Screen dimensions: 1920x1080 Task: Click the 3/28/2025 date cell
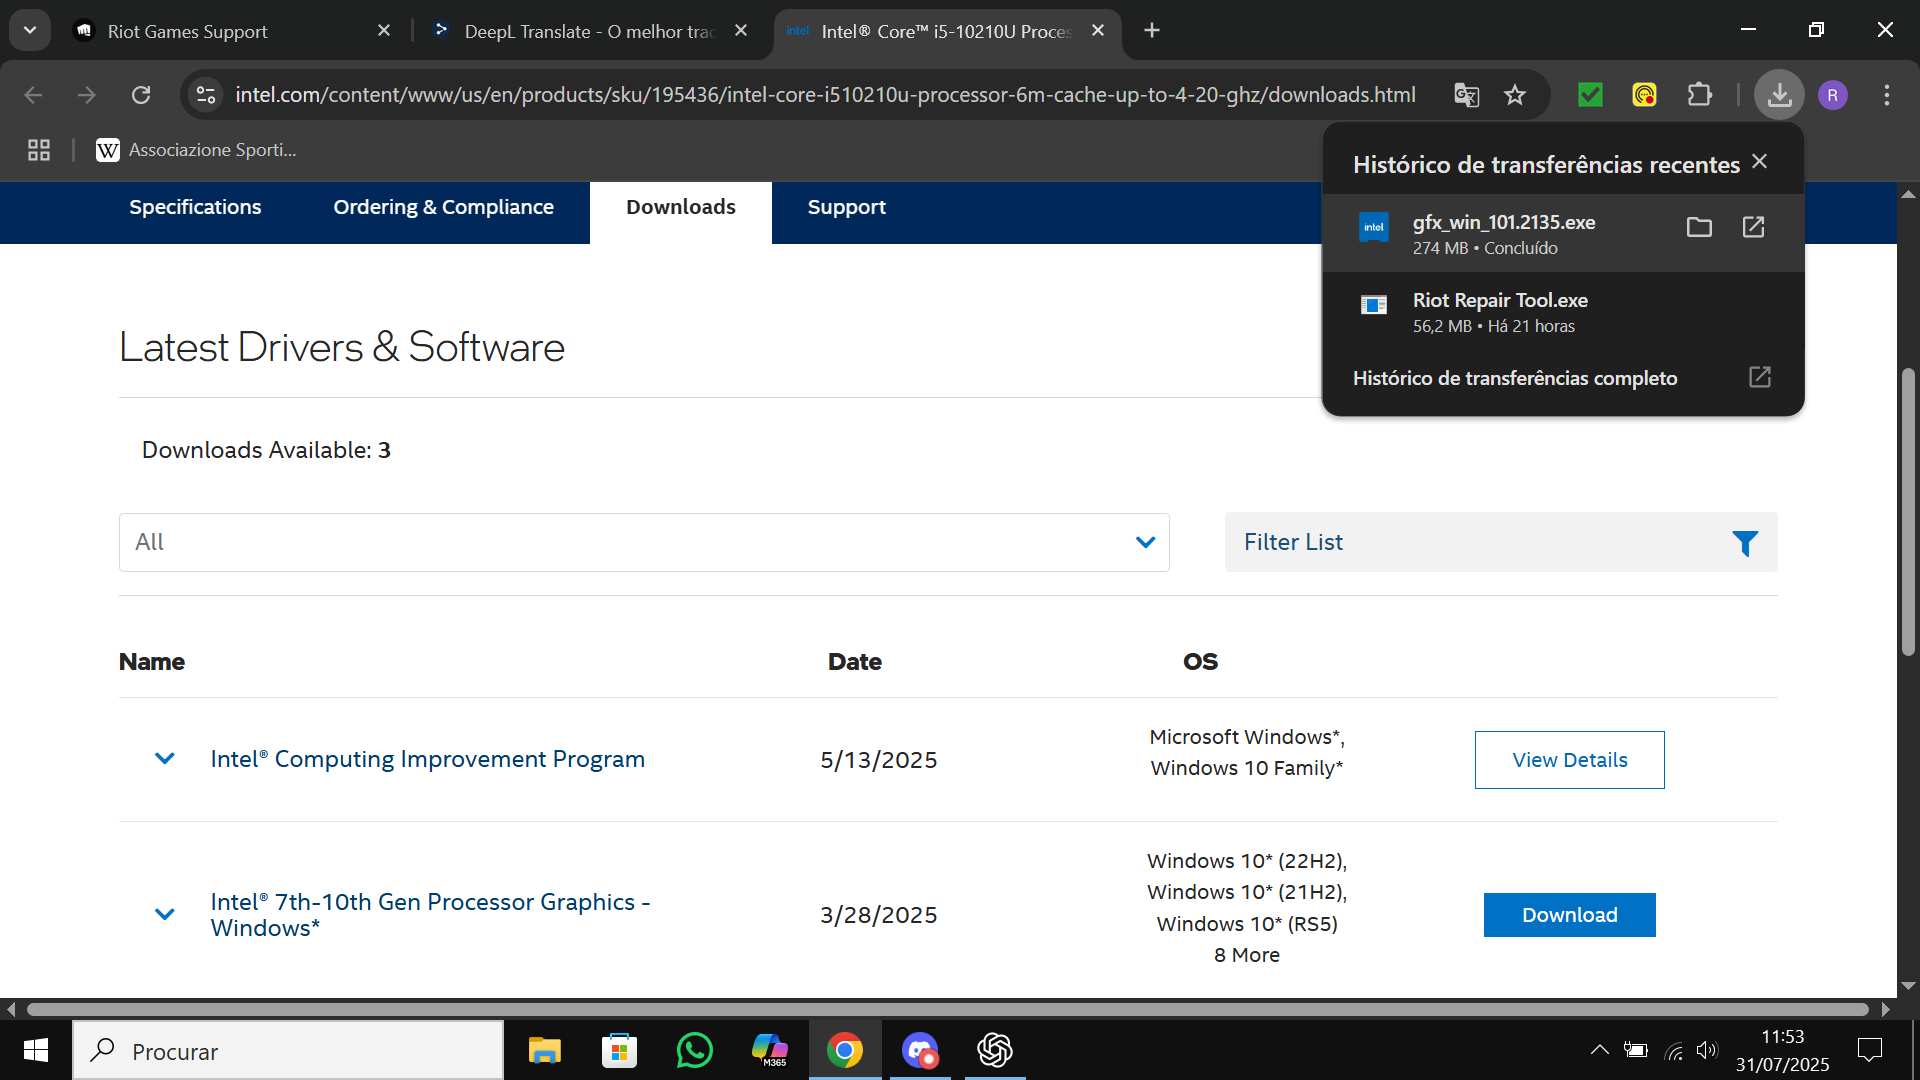click(879, 915)
